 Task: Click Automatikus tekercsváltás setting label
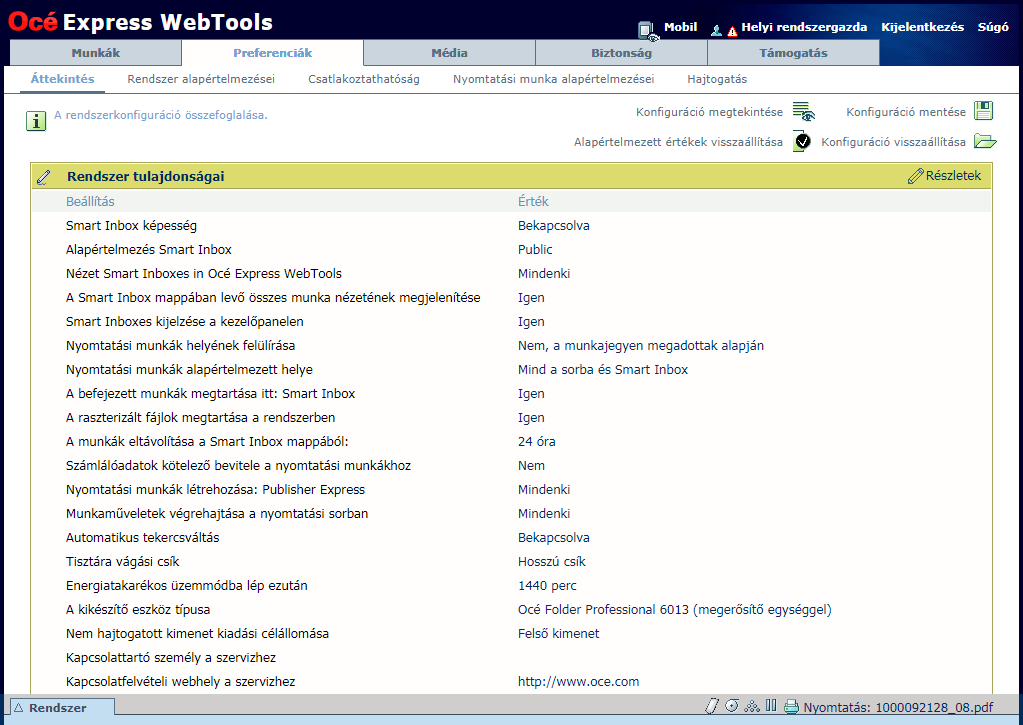[x=142, y=538]
